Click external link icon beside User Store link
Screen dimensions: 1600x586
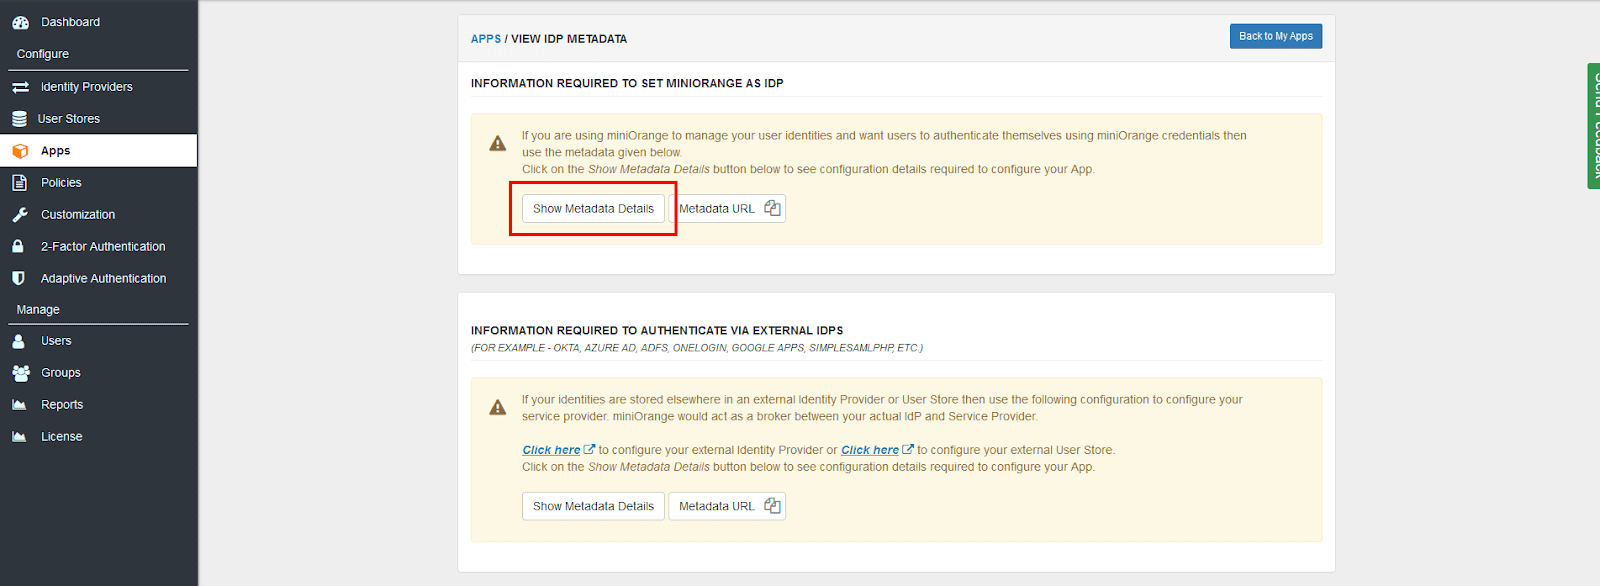click(908, 450)
